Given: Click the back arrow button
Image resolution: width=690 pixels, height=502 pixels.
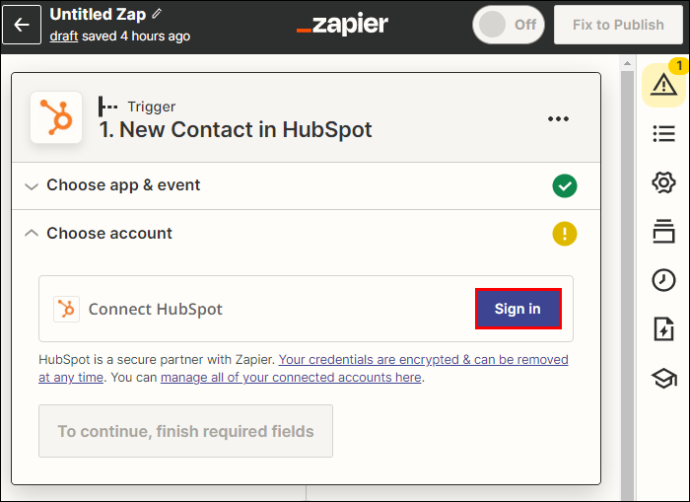Looking at the screenshot, I should (x=22, y=25).
